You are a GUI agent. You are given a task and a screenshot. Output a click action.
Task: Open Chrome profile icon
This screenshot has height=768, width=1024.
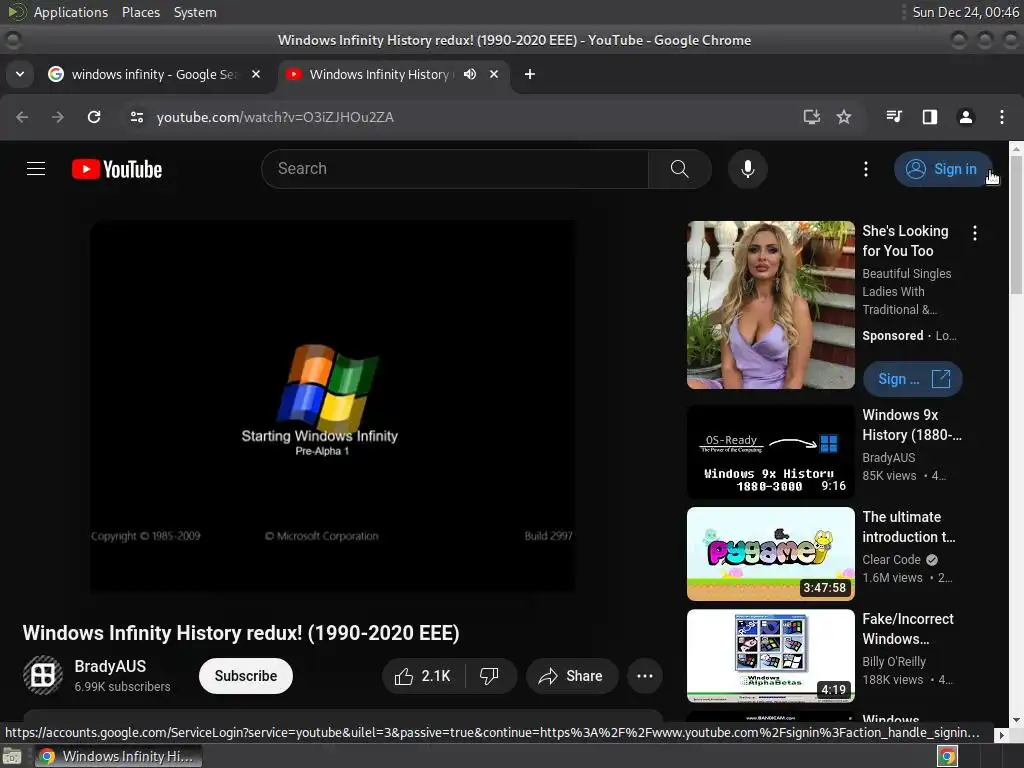[966, 117]
